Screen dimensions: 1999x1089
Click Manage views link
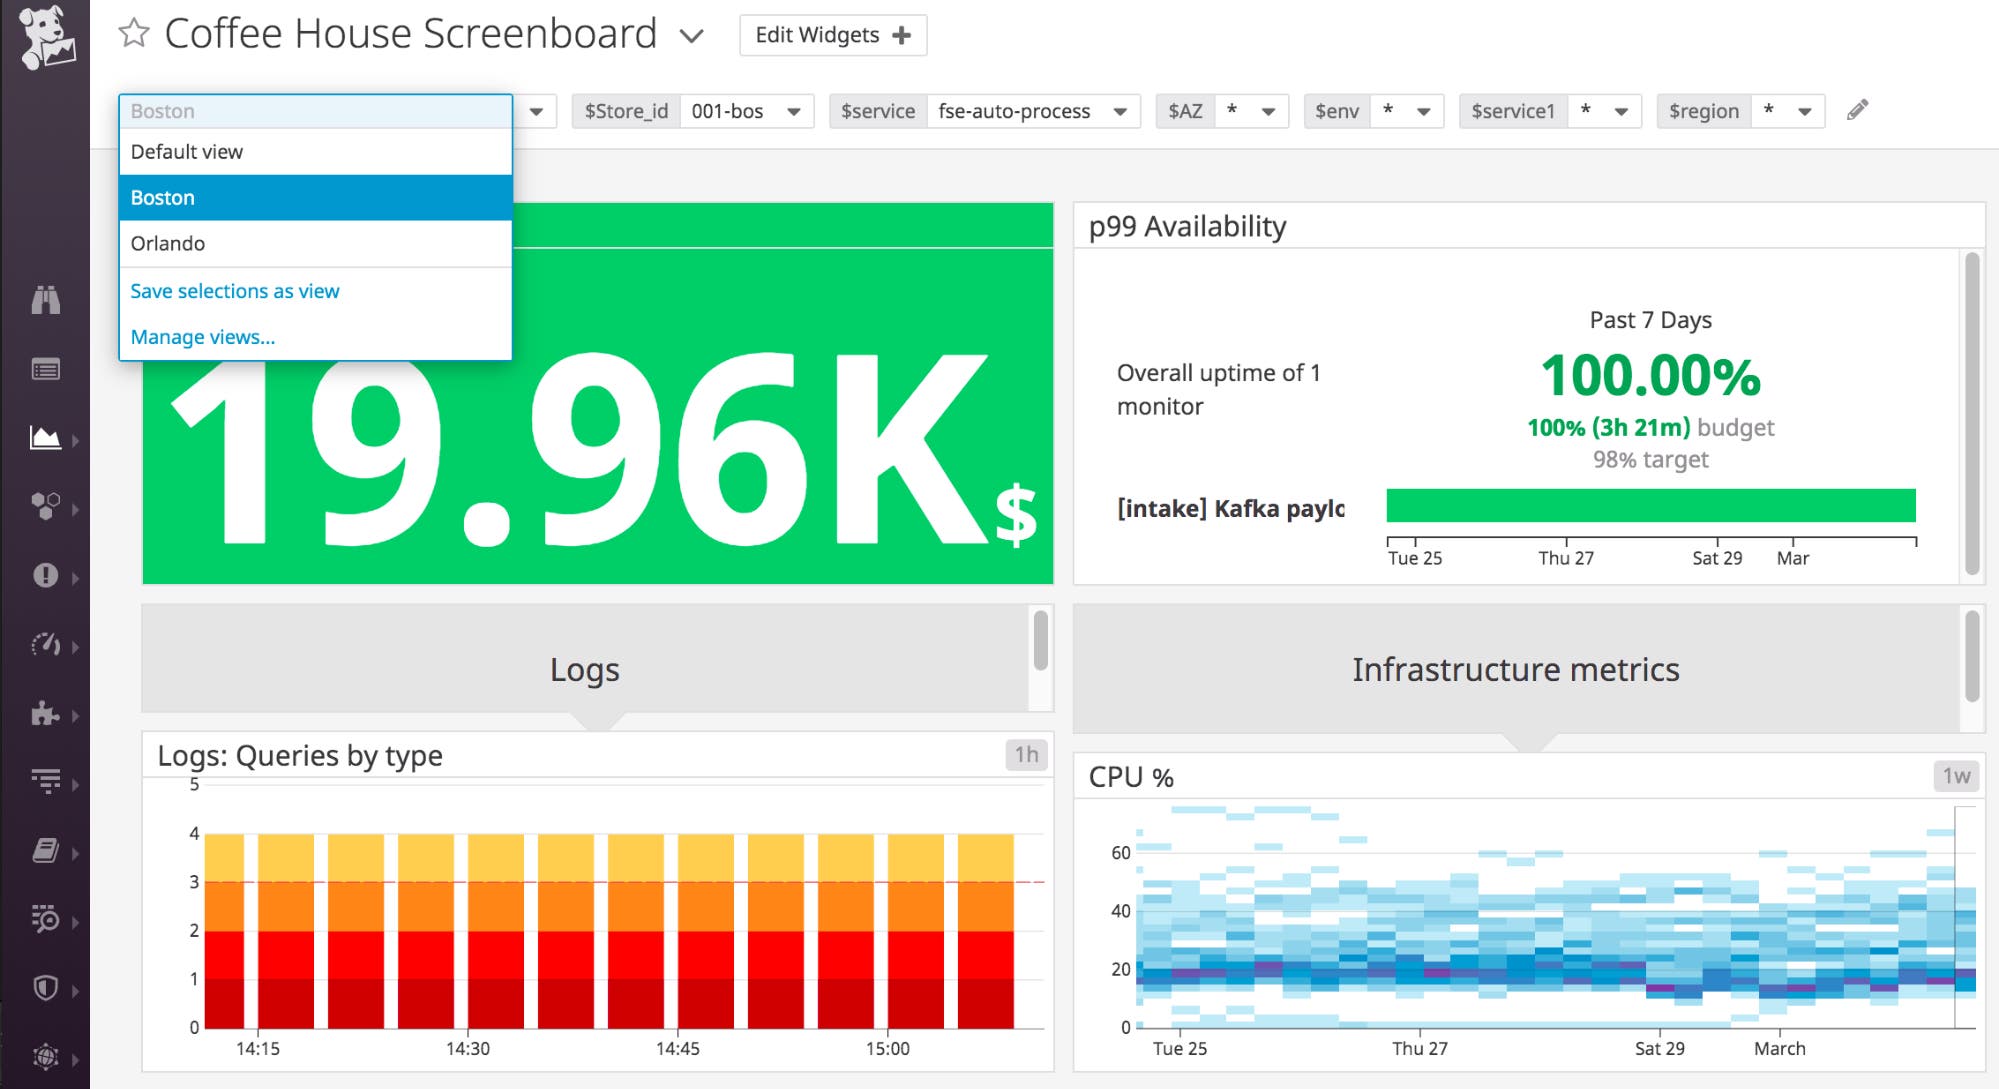(x=203, y=337)
